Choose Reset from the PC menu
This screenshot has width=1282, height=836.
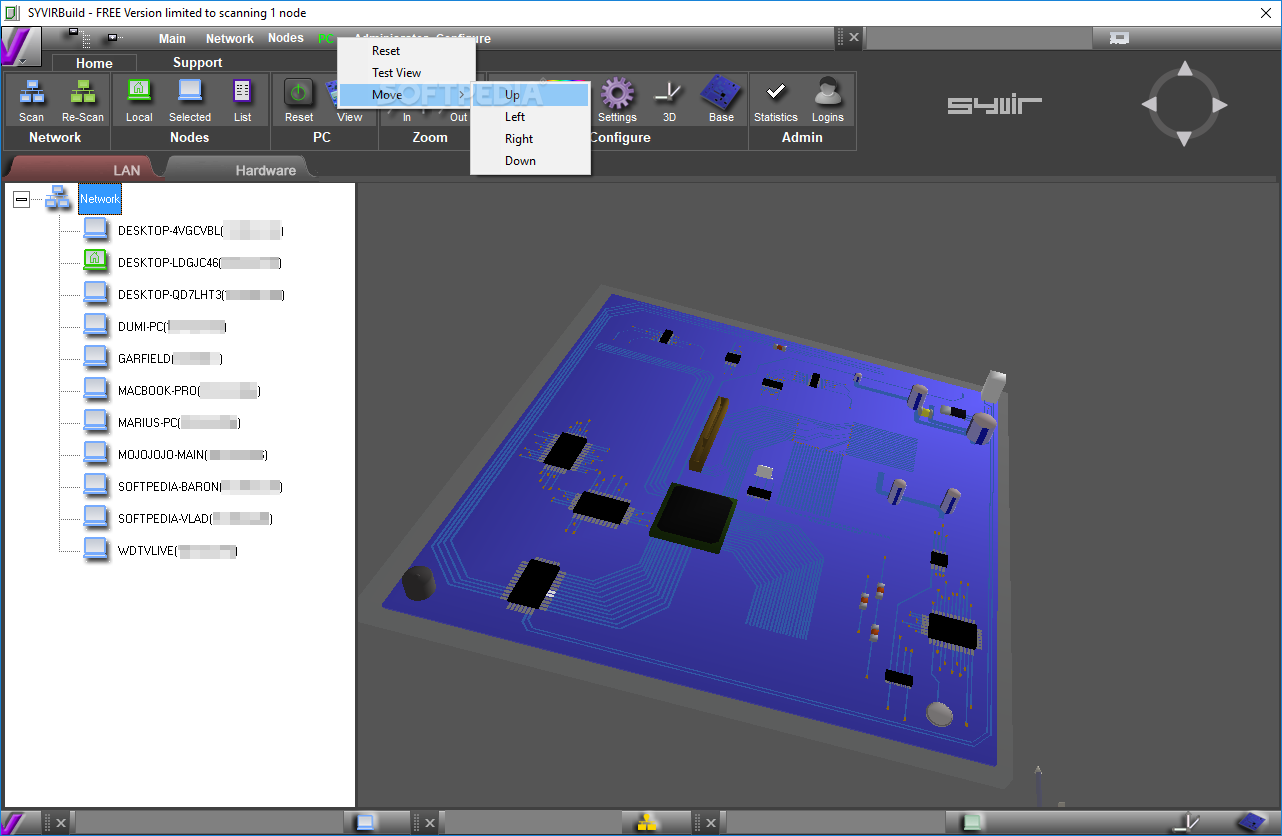click(386, 51)
